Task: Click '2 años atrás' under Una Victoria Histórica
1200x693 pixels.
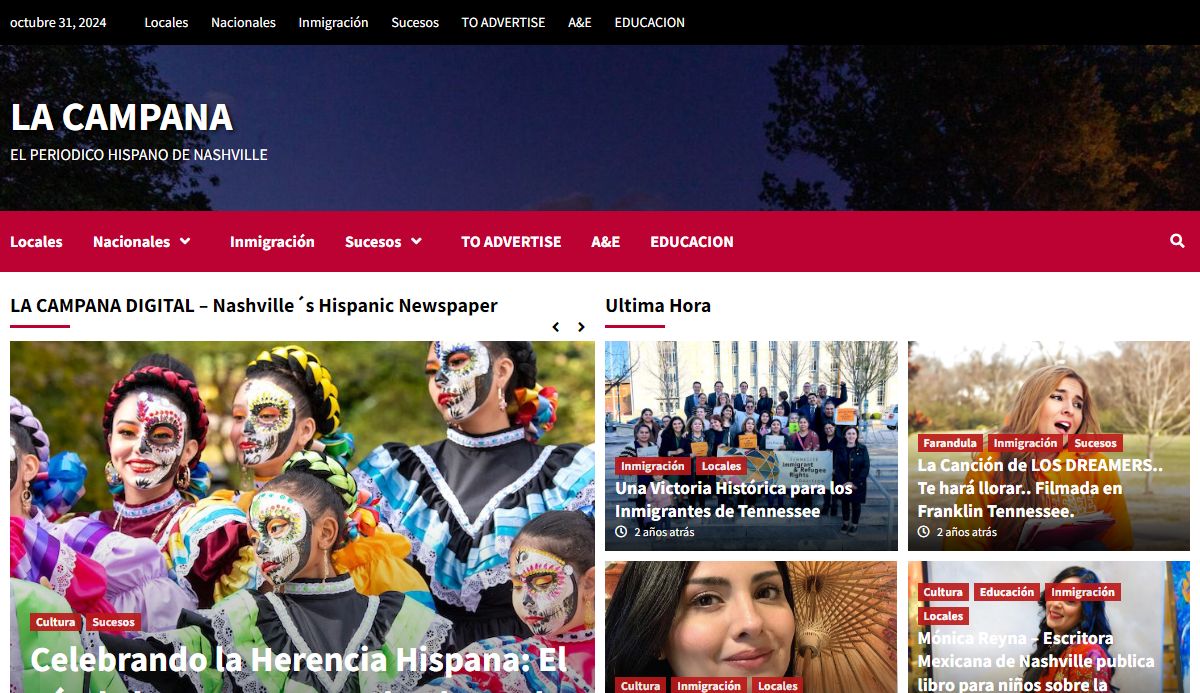Action: [664, 532]
